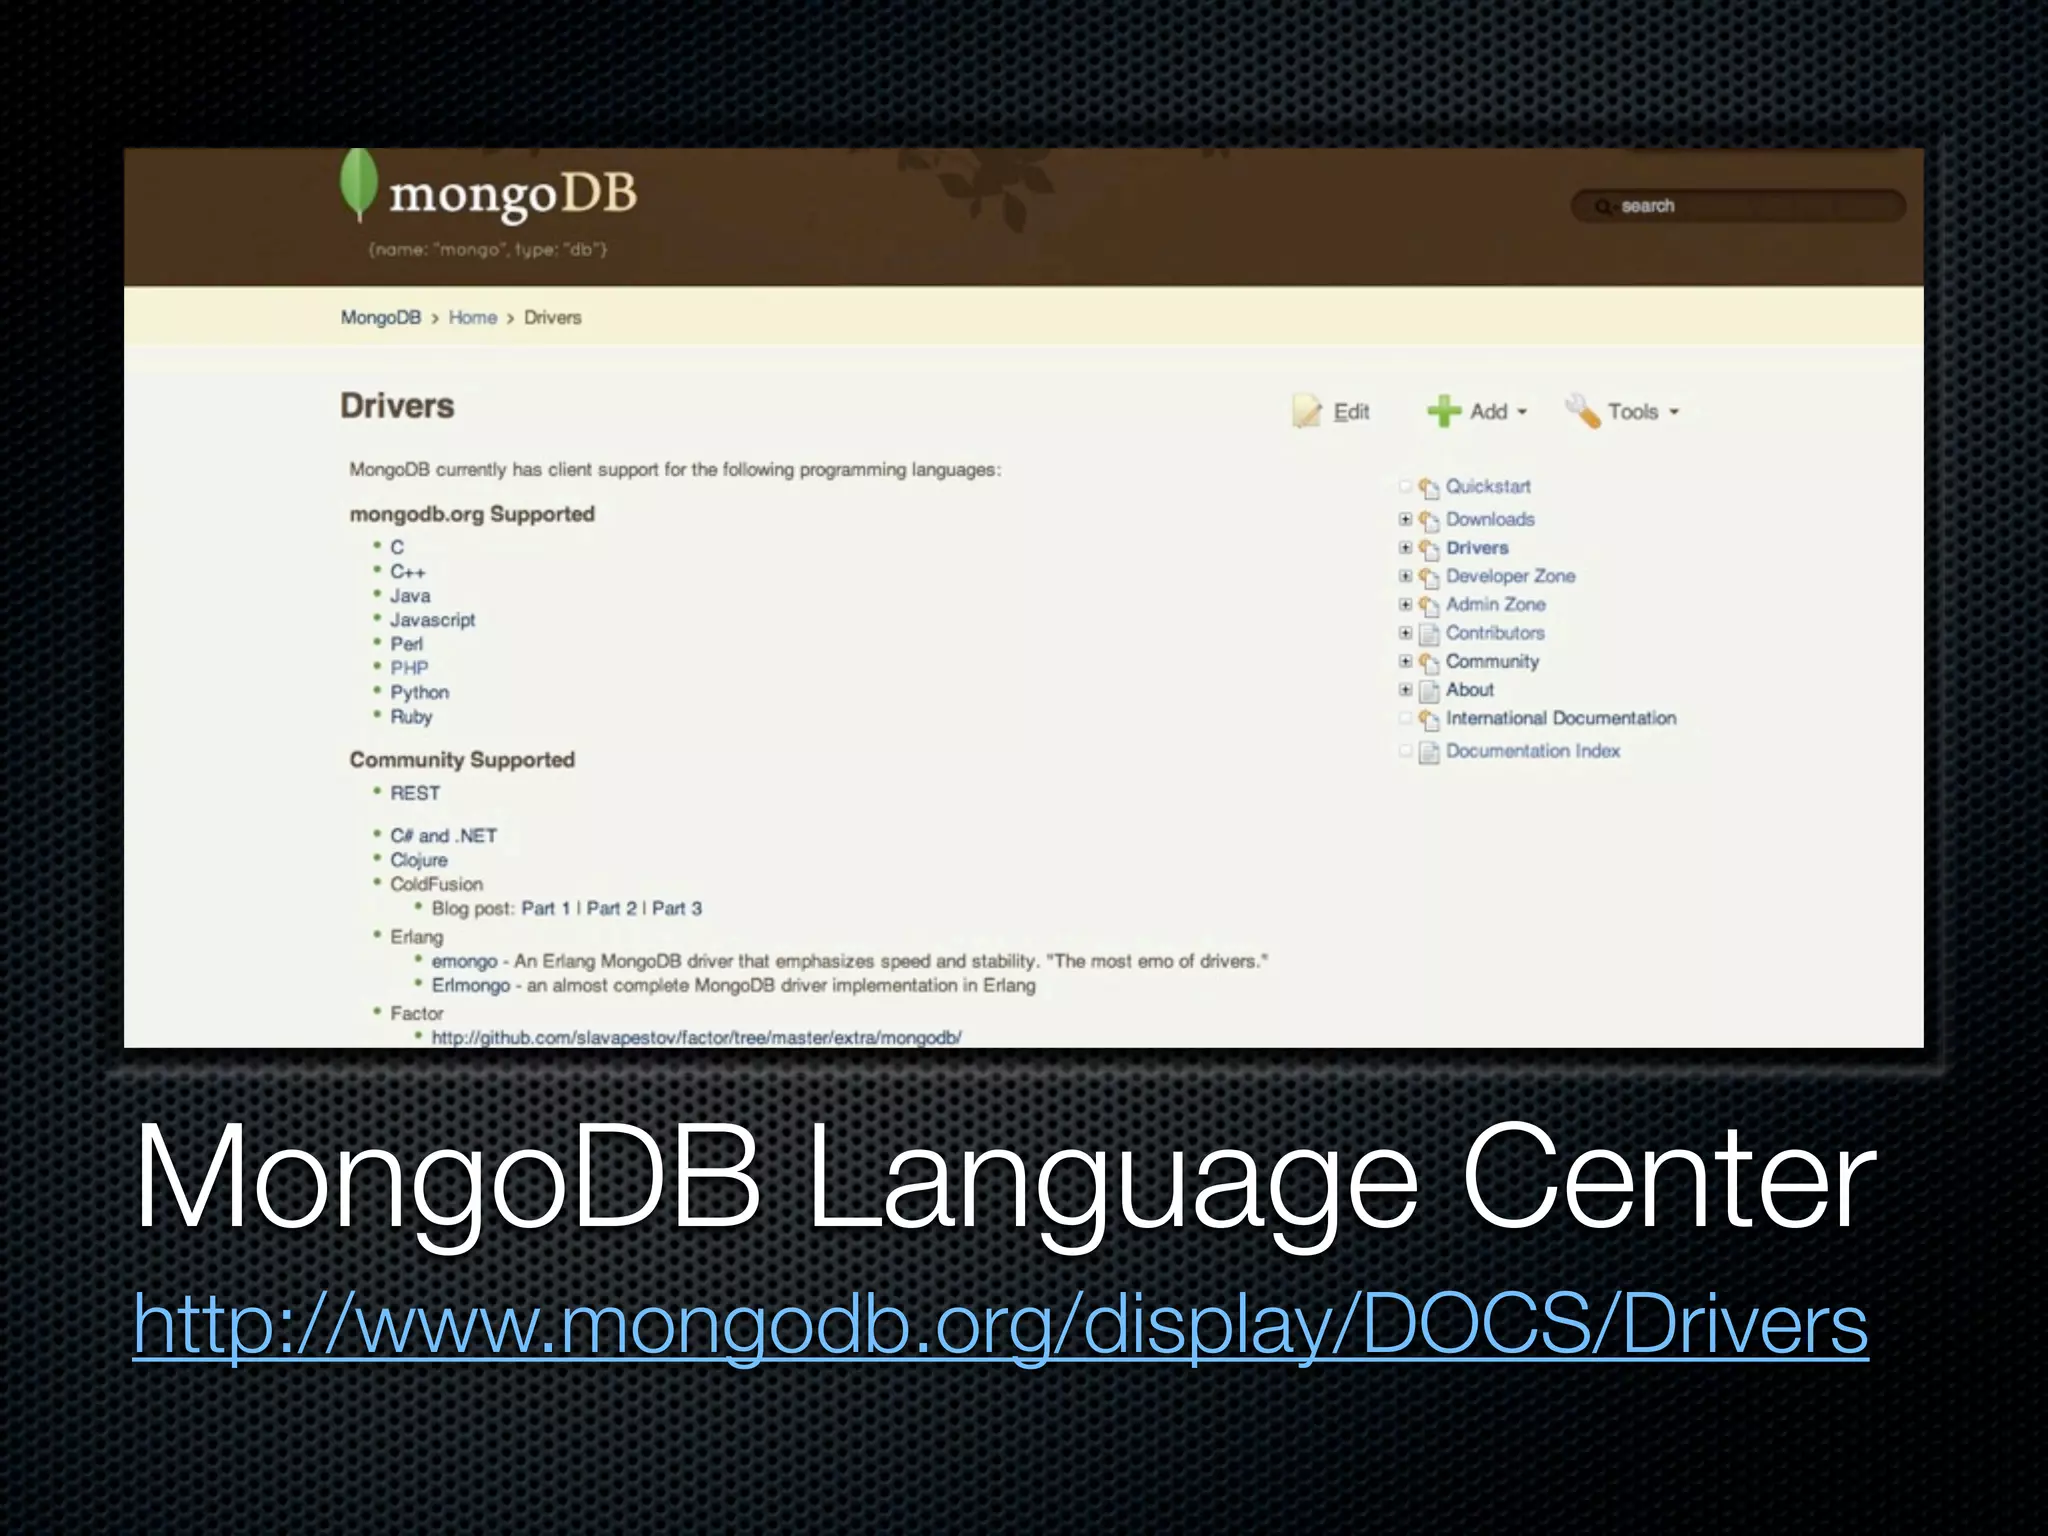Image resolution: width=2048 pixels, height=1536 pixels.
Task: Focus the search input field
Action: coord(1738,206)
